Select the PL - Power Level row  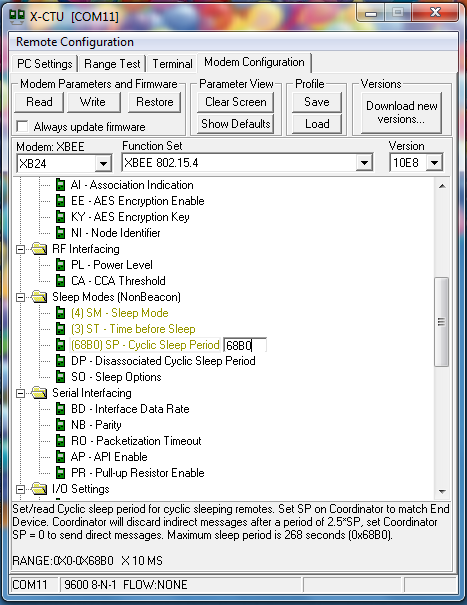112,265
